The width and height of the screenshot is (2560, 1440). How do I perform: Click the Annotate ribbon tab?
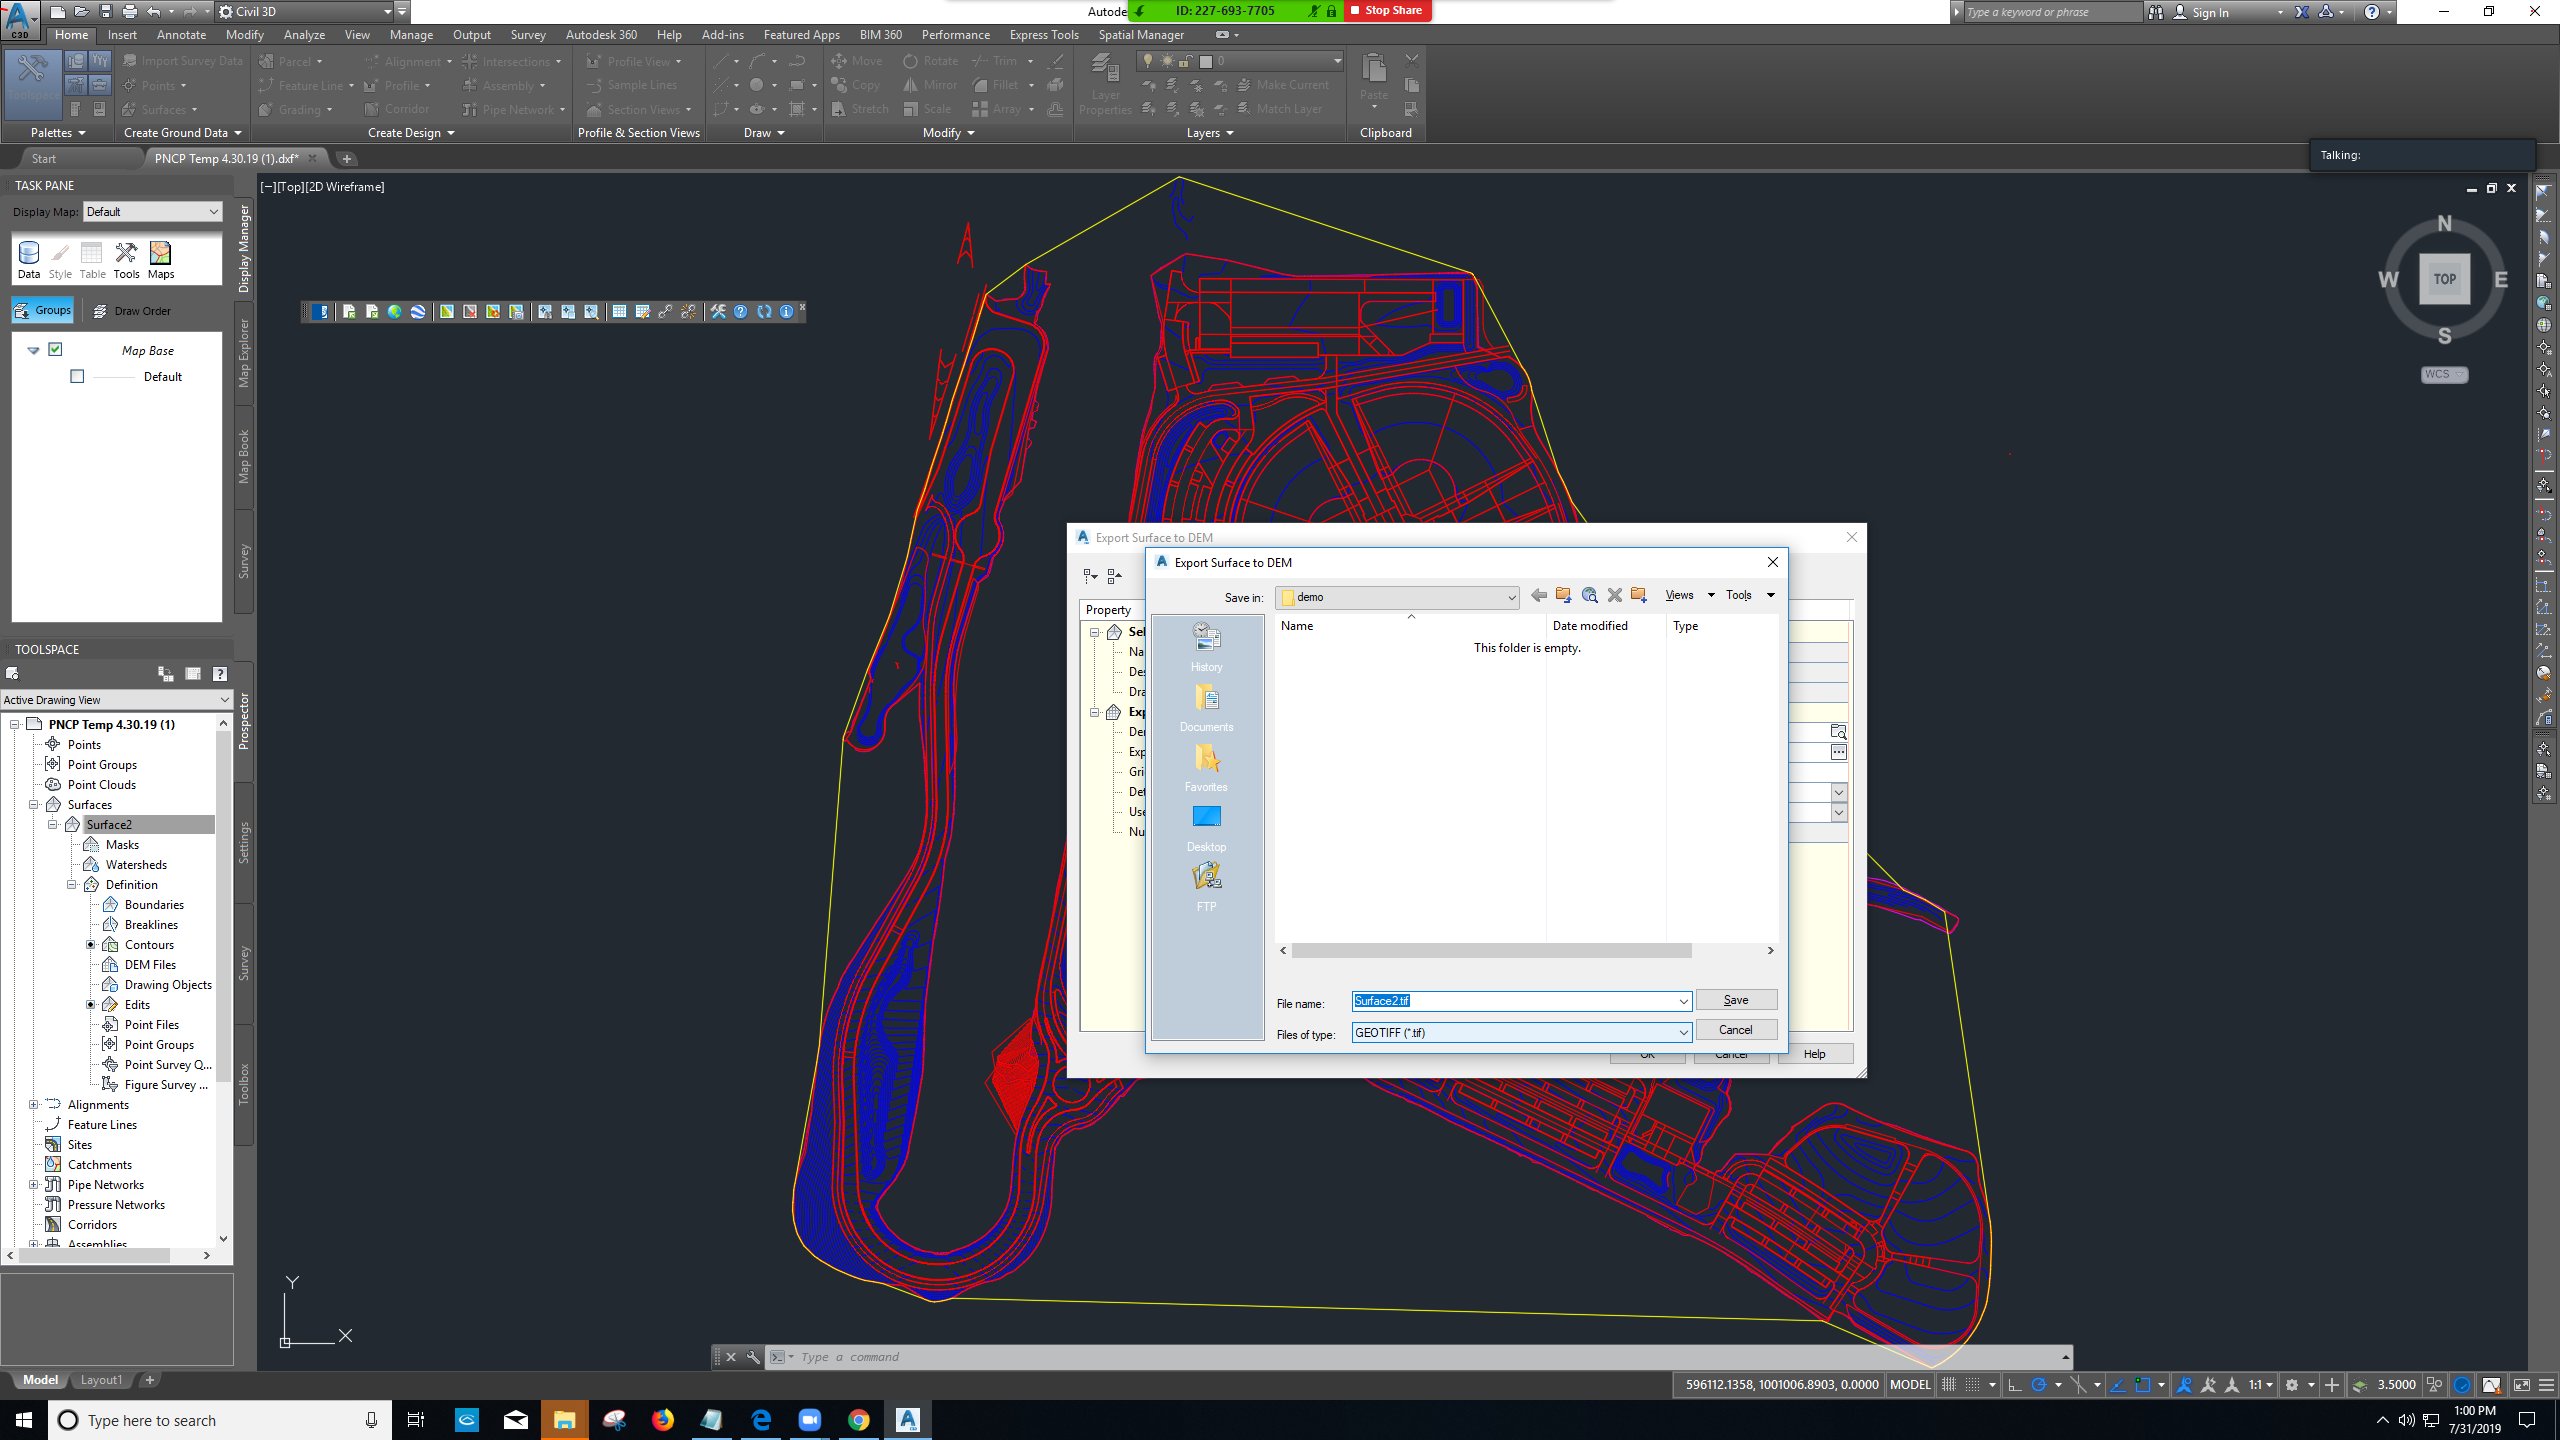point(181,35)
